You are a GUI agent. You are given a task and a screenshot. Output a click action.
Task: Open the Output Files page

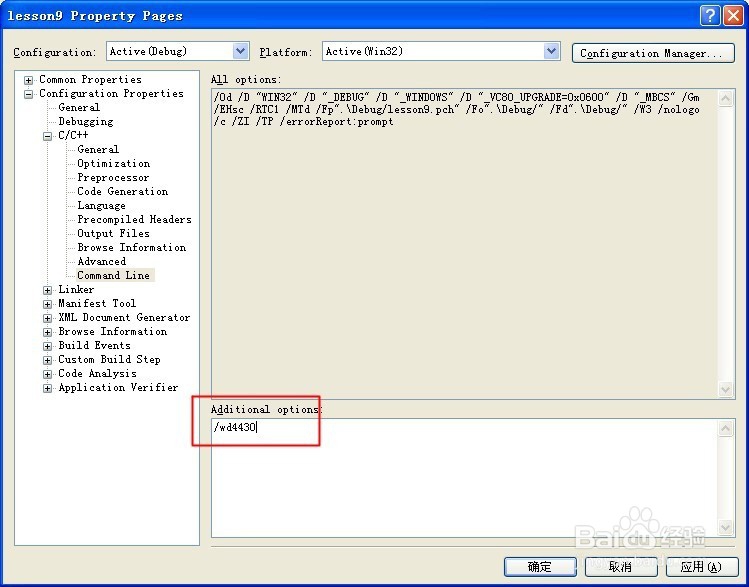point(113,233)
